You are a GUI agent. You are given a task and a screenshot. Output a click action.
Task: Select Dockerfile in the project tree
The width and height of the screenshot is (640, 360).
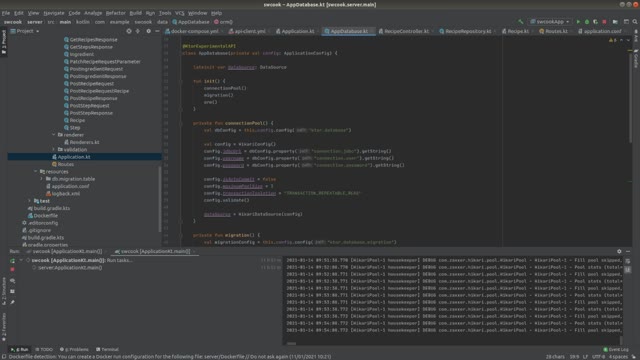[x=45, y=216]
